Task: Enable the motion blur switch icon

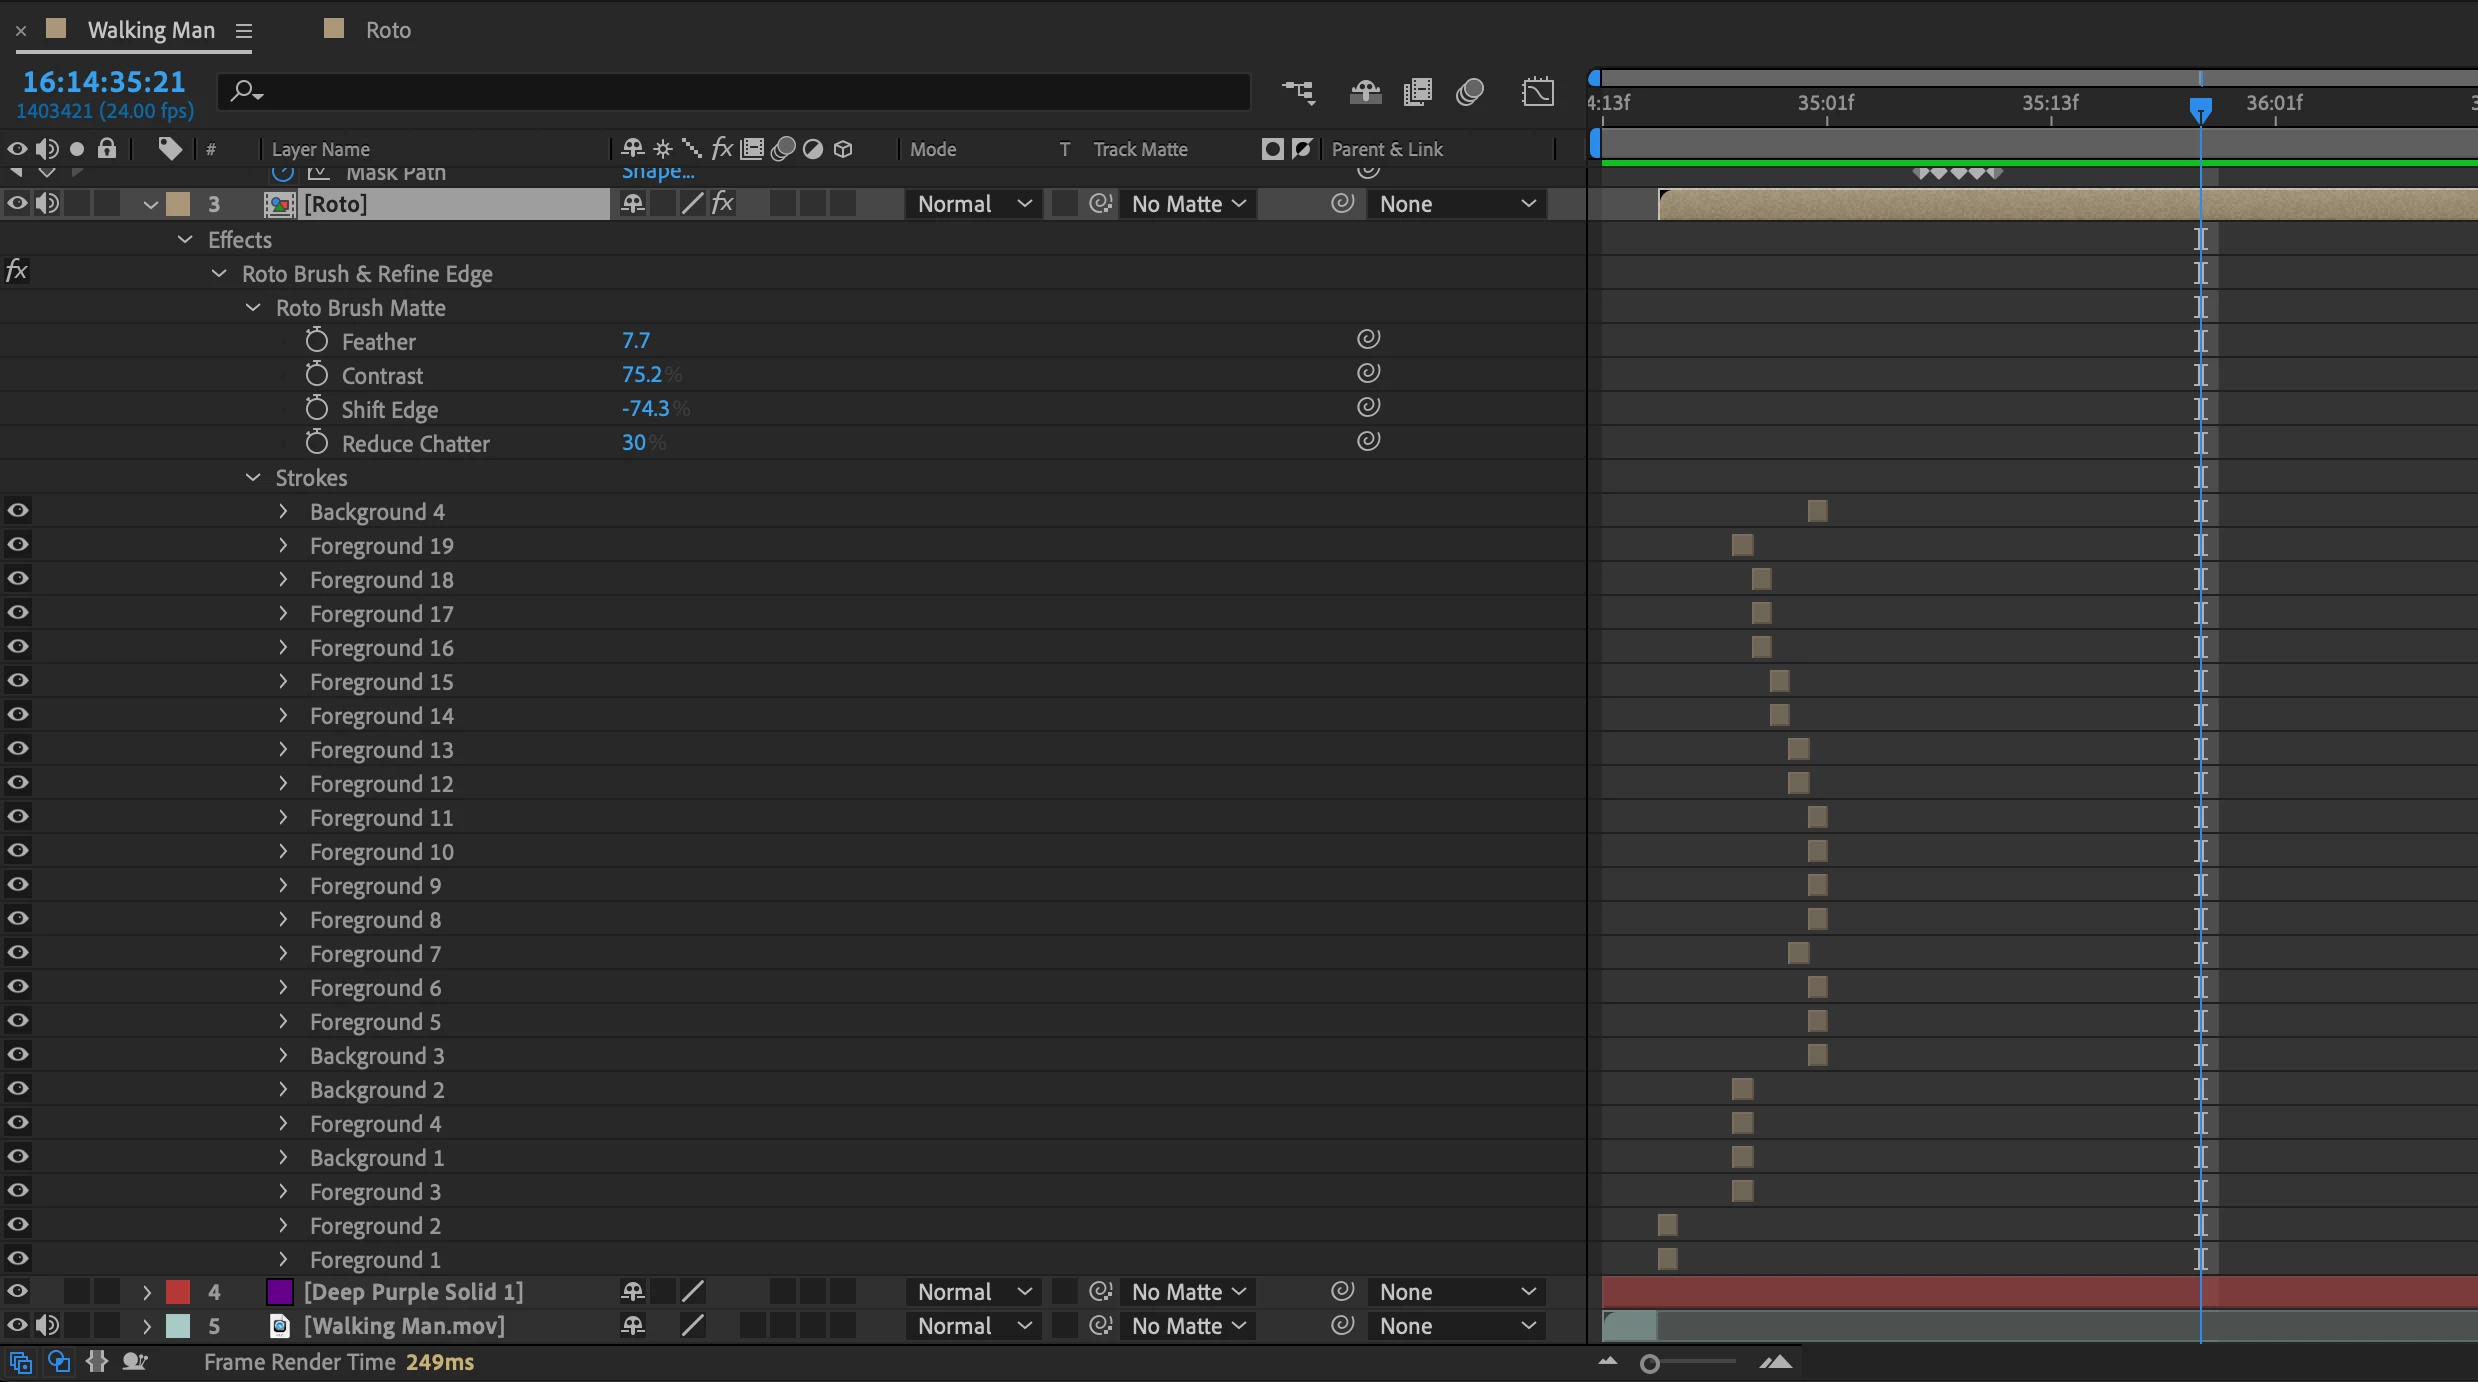Action: coord(1469,92)
